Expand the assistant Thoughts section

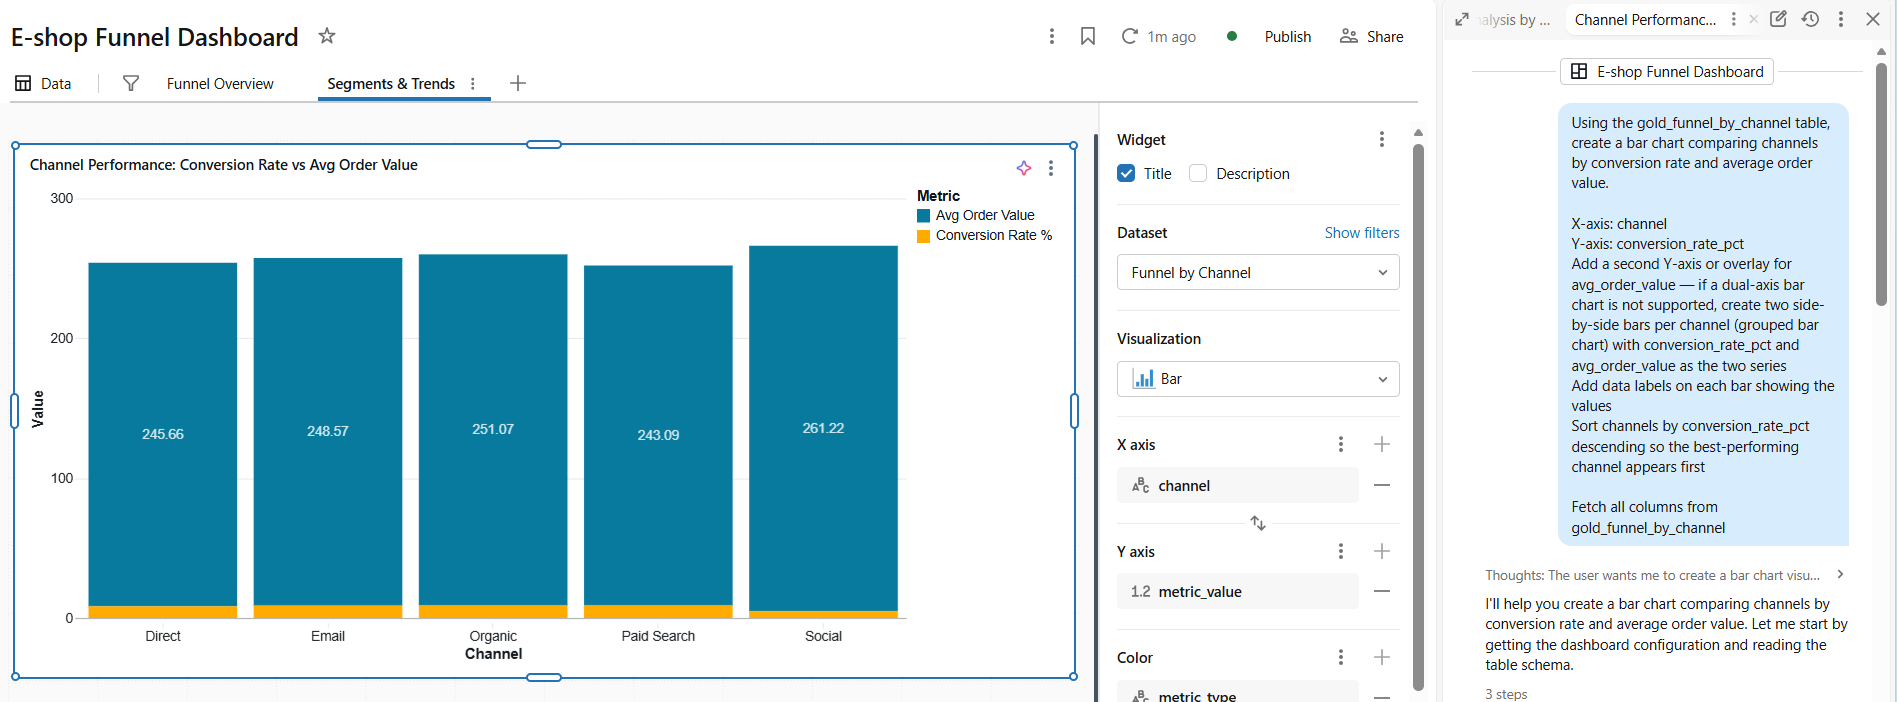click(x=1665, y=575)
